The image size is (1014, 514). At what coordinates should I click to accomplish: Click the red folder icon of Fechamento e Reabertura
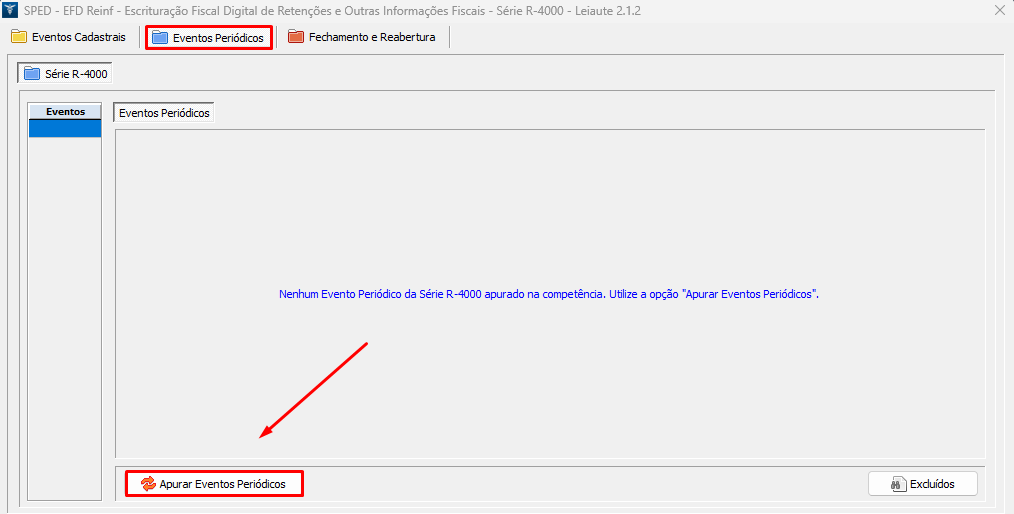click(296, 37)
